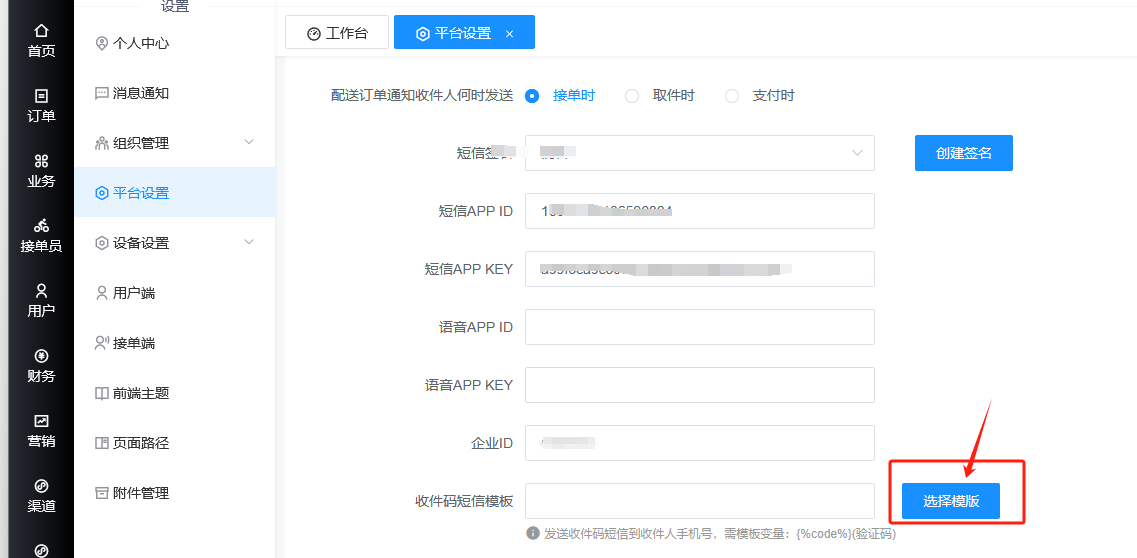Open the 接单员 courier icon

click(41, 225)
